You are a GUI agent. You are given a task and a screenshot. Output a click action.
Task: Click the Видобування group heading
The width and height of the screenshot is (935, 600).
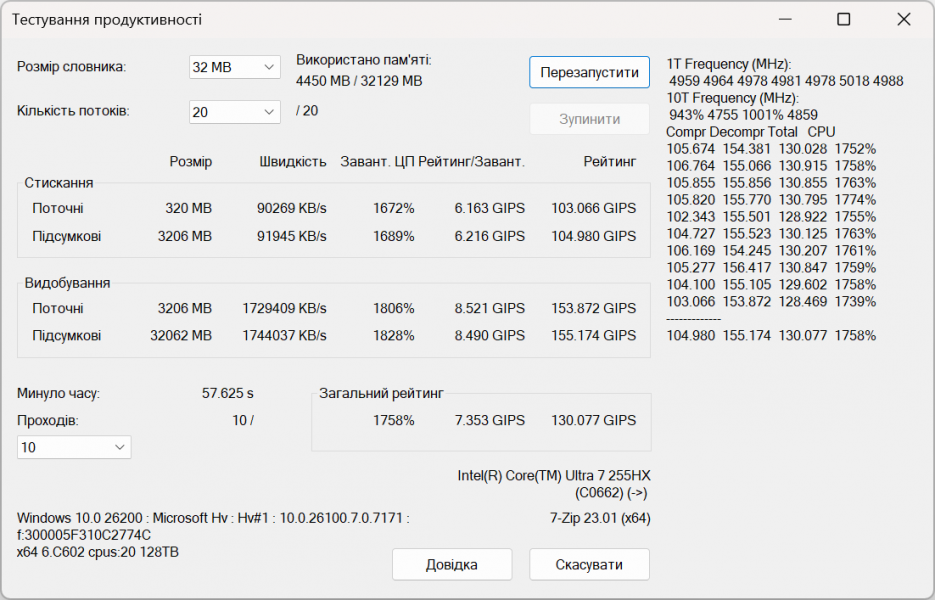click(67, 283)
